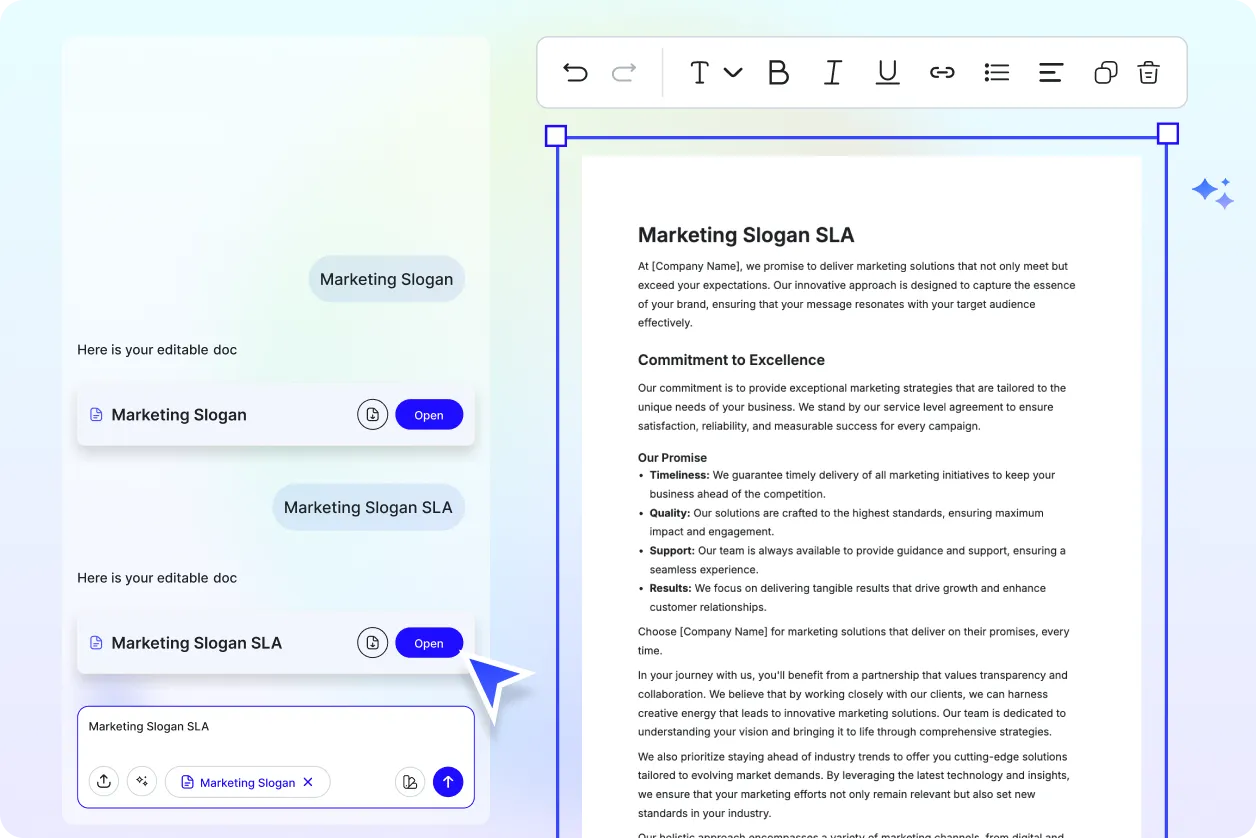Delete the document with the trash icon
This screenshot has width=1256, height=838.
1148,72
